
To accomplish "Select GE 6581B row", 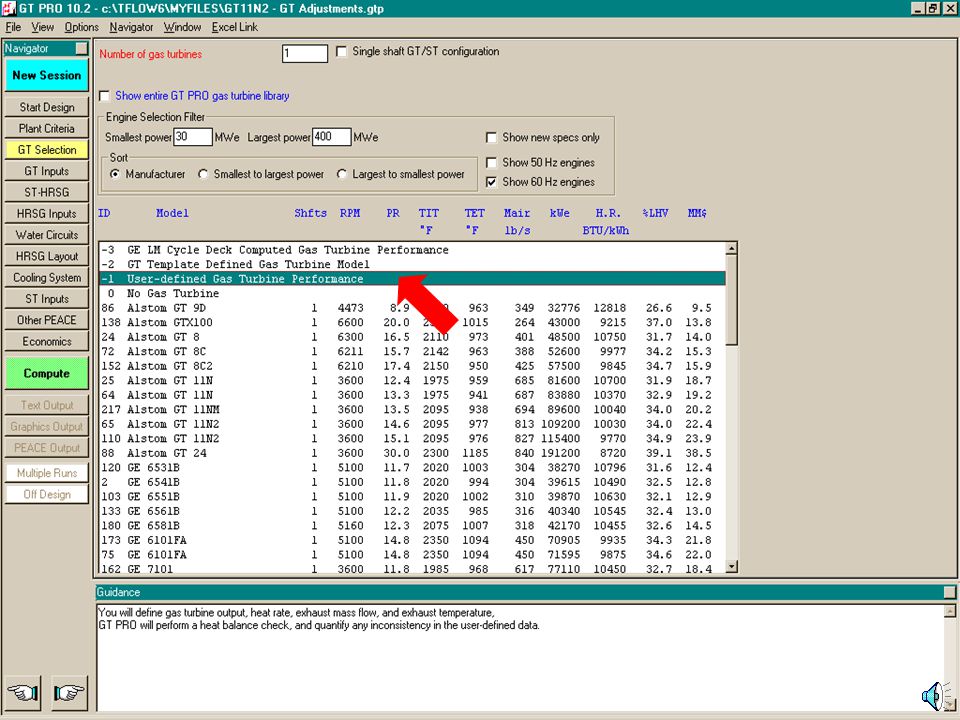I will click(411, 526).
